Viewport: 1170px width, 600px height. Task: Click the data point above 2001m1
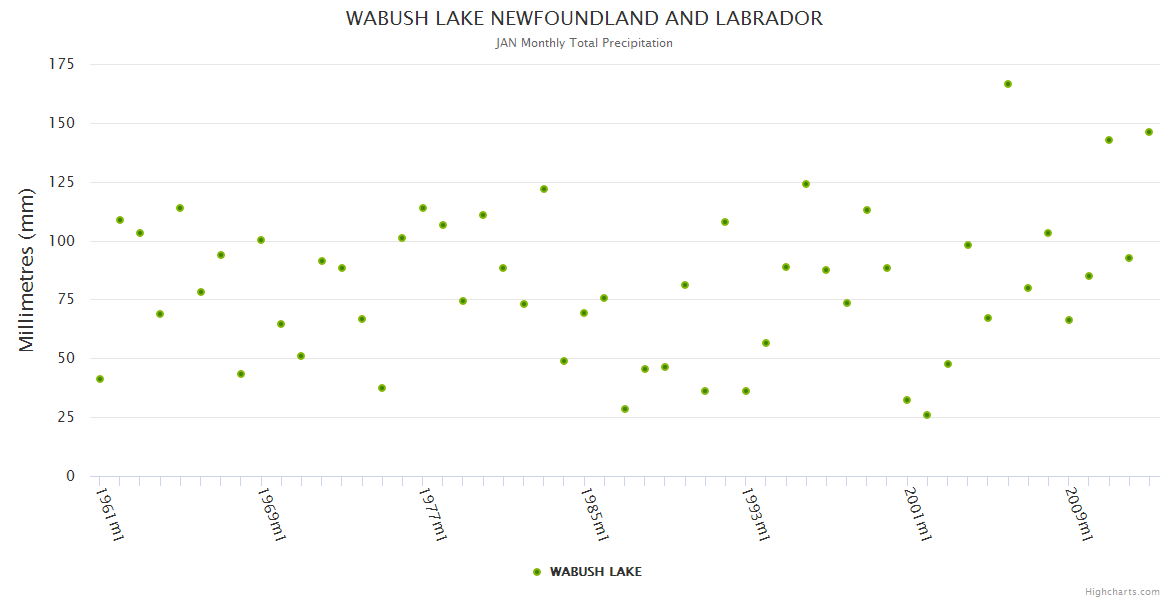(x=907, y=400)
